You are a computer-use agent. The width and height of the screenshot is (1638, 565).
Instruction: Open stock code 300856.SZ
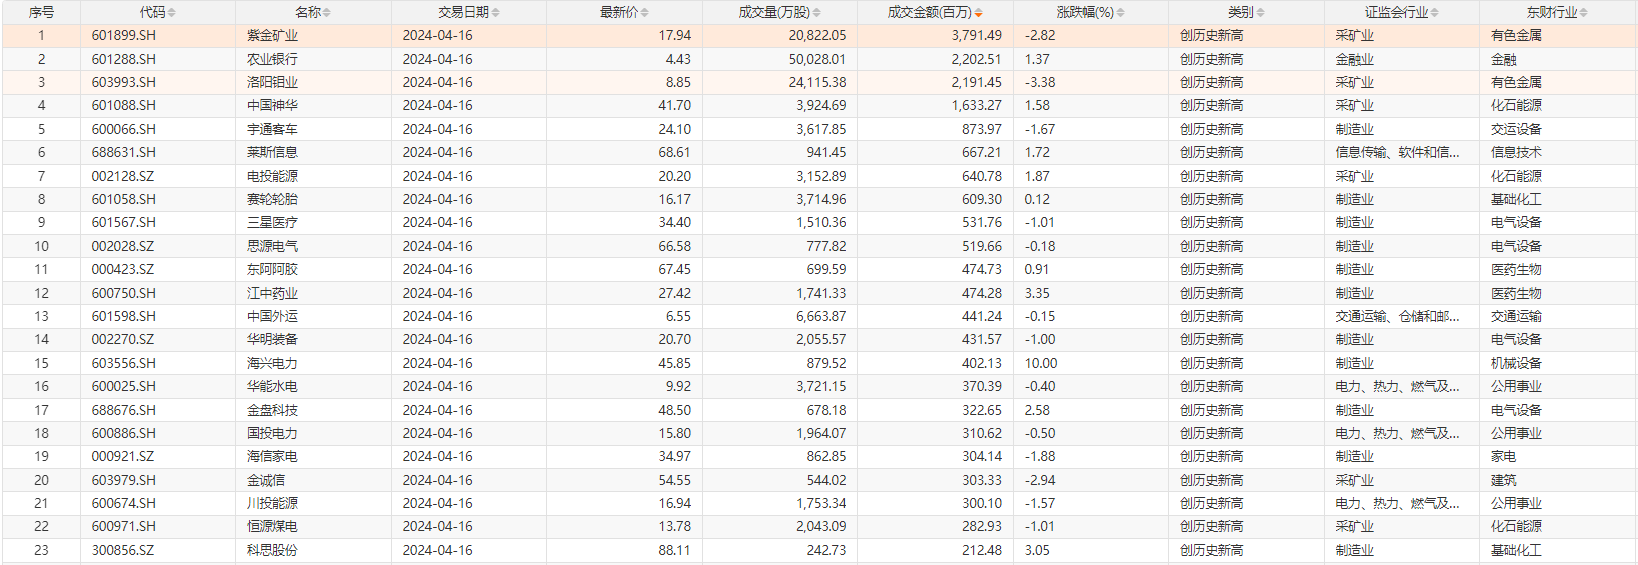click(123, 550)
